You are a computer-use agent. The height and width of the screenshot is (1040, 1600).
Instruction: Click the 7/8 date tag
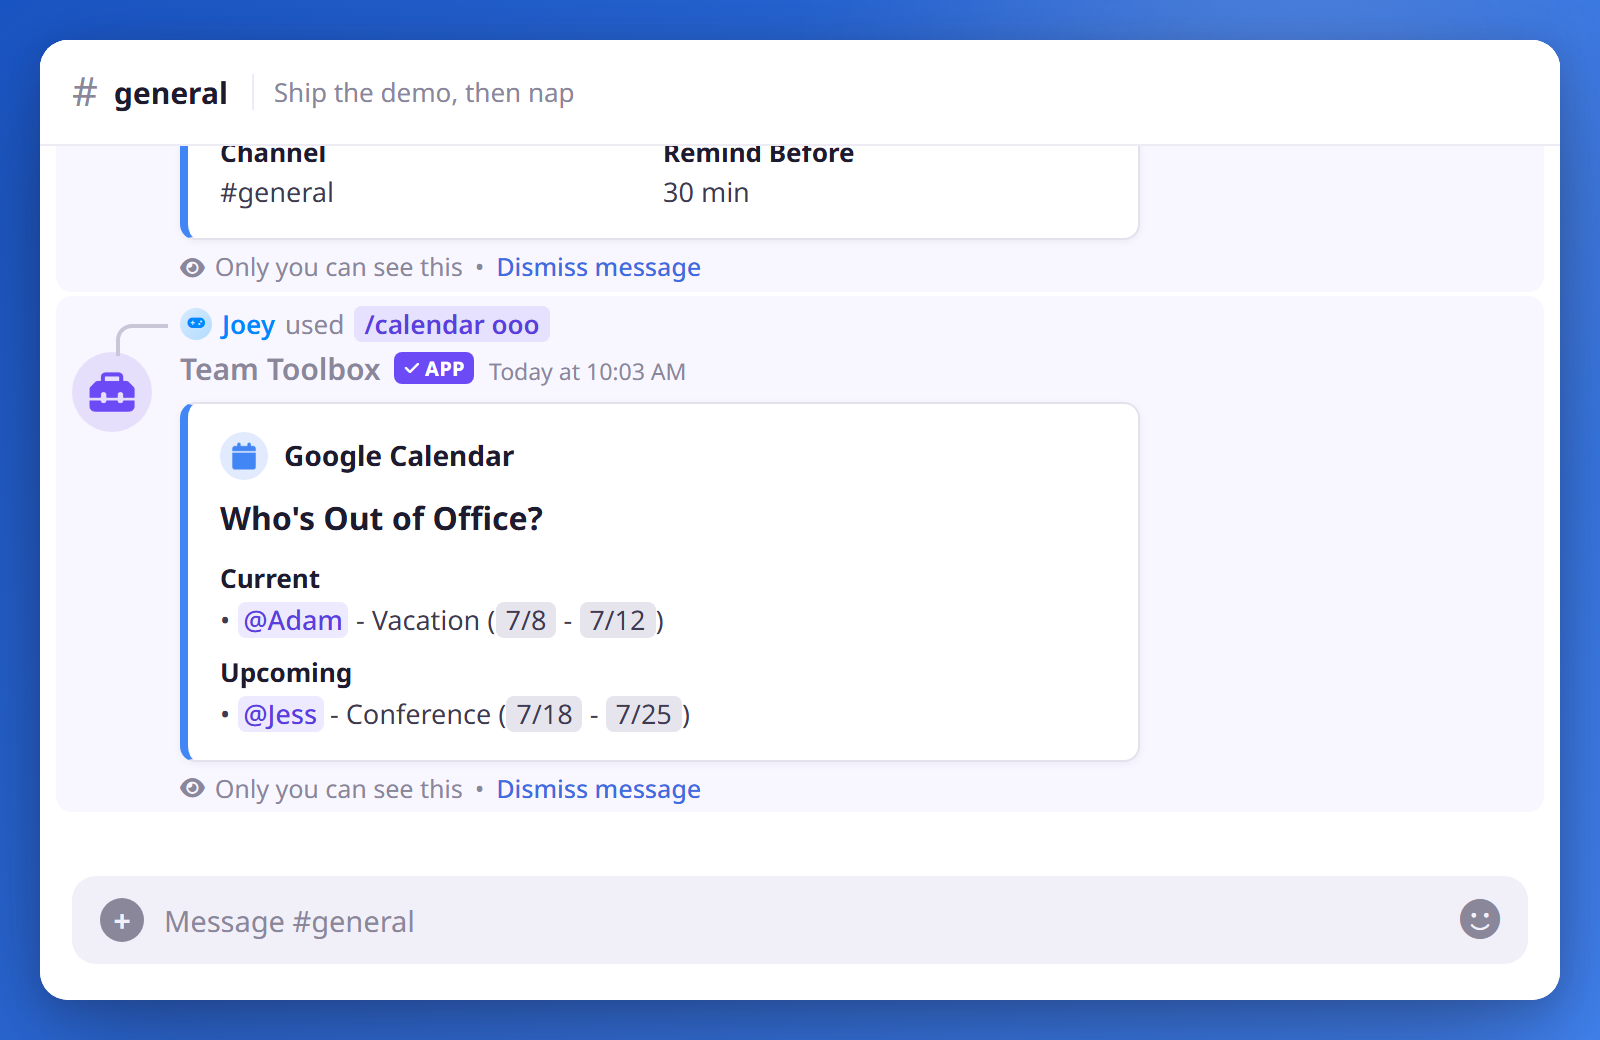click(526, 621)
